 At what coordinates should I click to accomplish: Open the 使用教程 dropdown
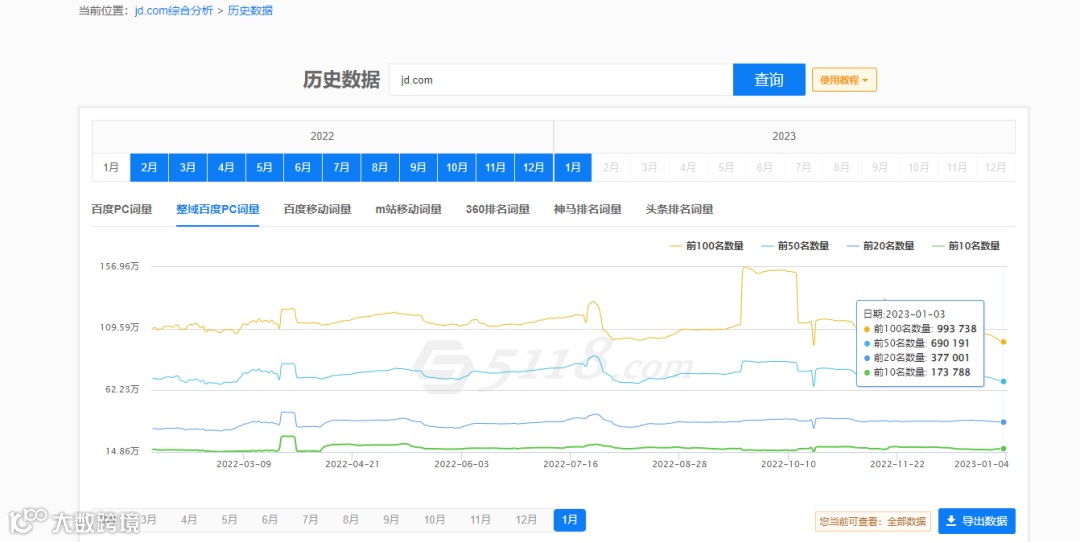coord(844,80)
